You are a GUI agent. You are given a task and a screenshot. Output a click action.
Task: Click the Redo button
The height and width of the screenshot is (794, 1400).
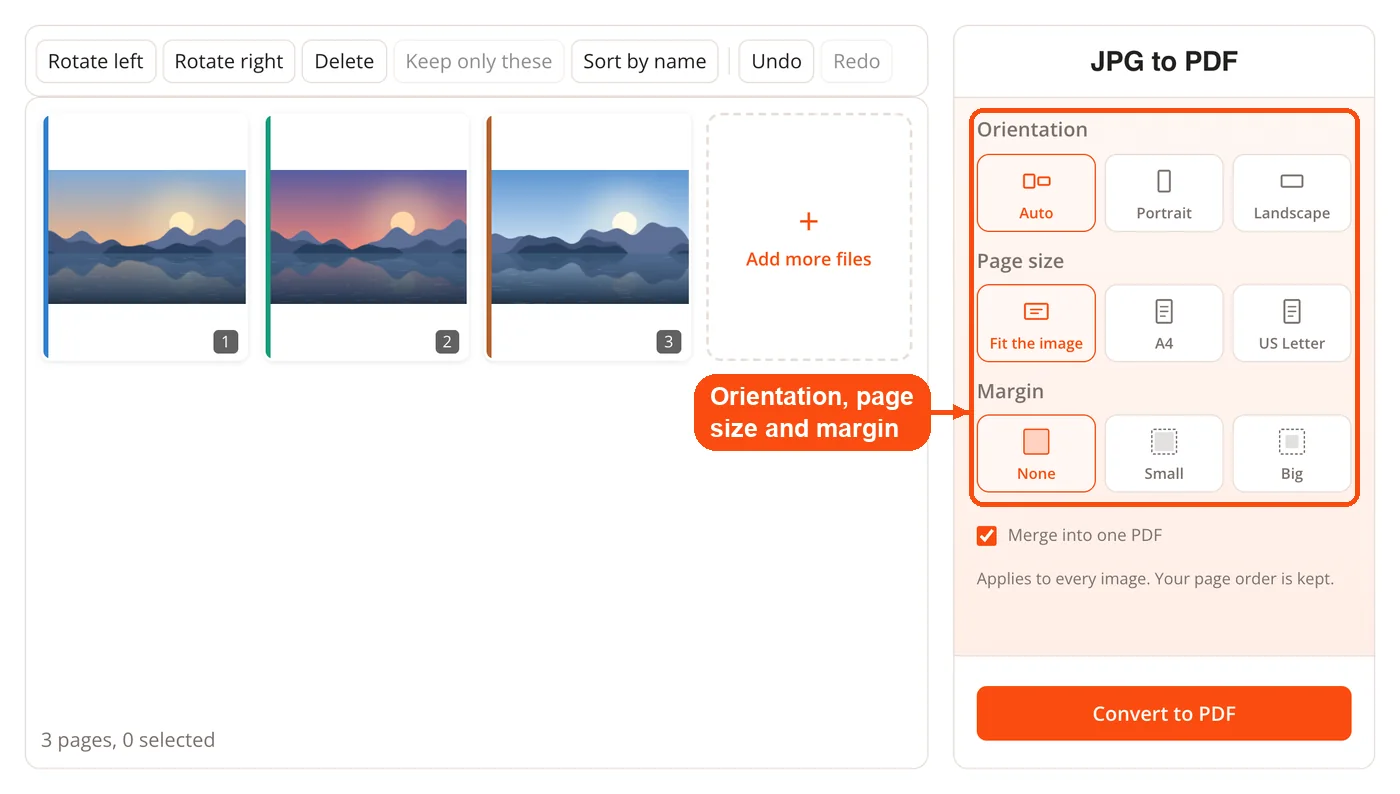(x=857, y=61)
